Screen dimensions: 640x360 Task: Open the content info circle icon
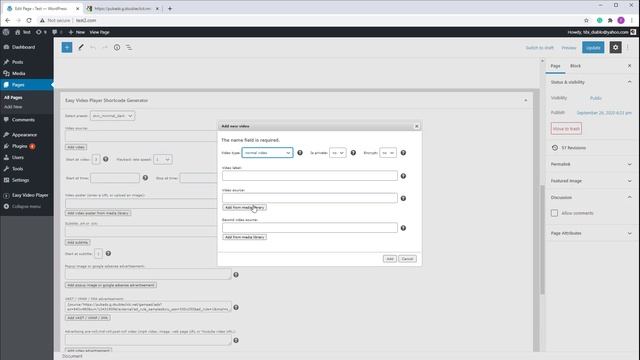(117, 47)
